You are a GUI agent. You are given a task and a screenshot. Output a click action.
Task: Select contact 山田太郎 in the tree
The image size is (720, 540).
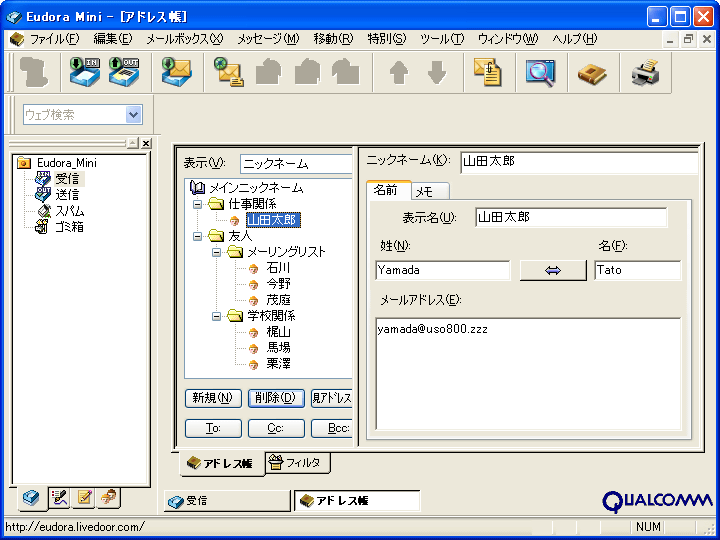click(273, 220)
